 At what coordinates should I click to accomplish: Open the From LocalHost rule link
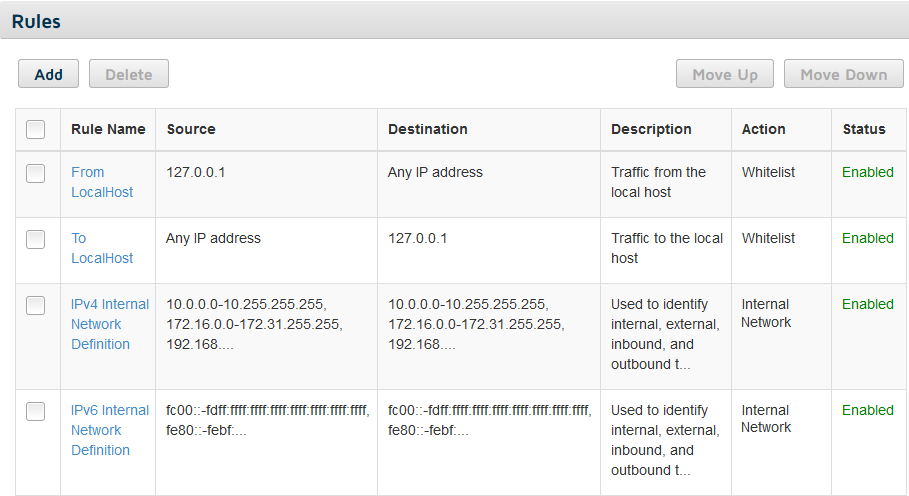(102, 182)
